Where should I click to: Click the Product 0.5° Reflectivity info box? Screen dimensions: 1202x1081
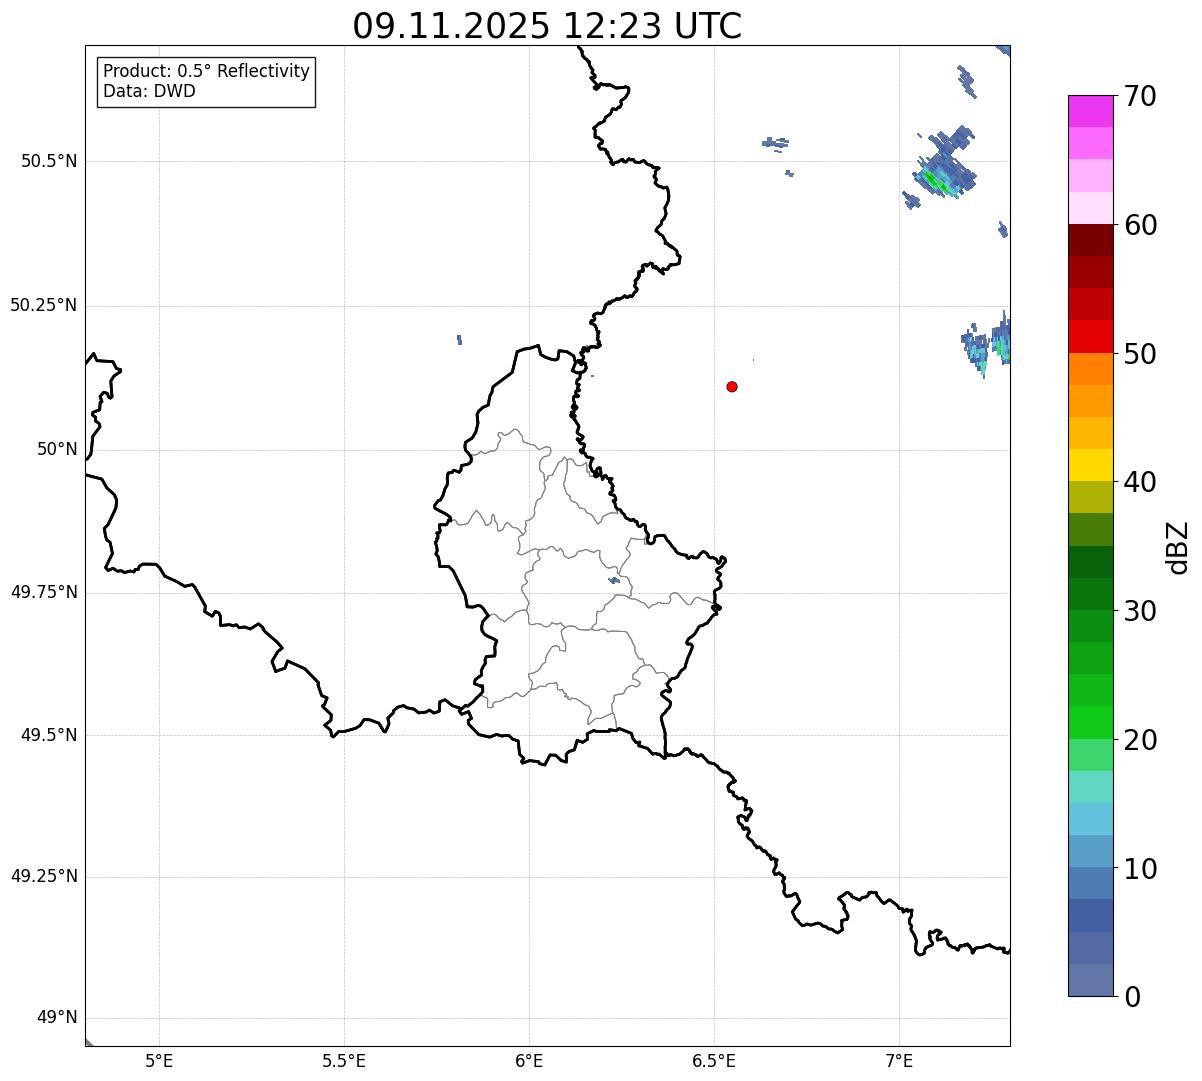[206, 82]
